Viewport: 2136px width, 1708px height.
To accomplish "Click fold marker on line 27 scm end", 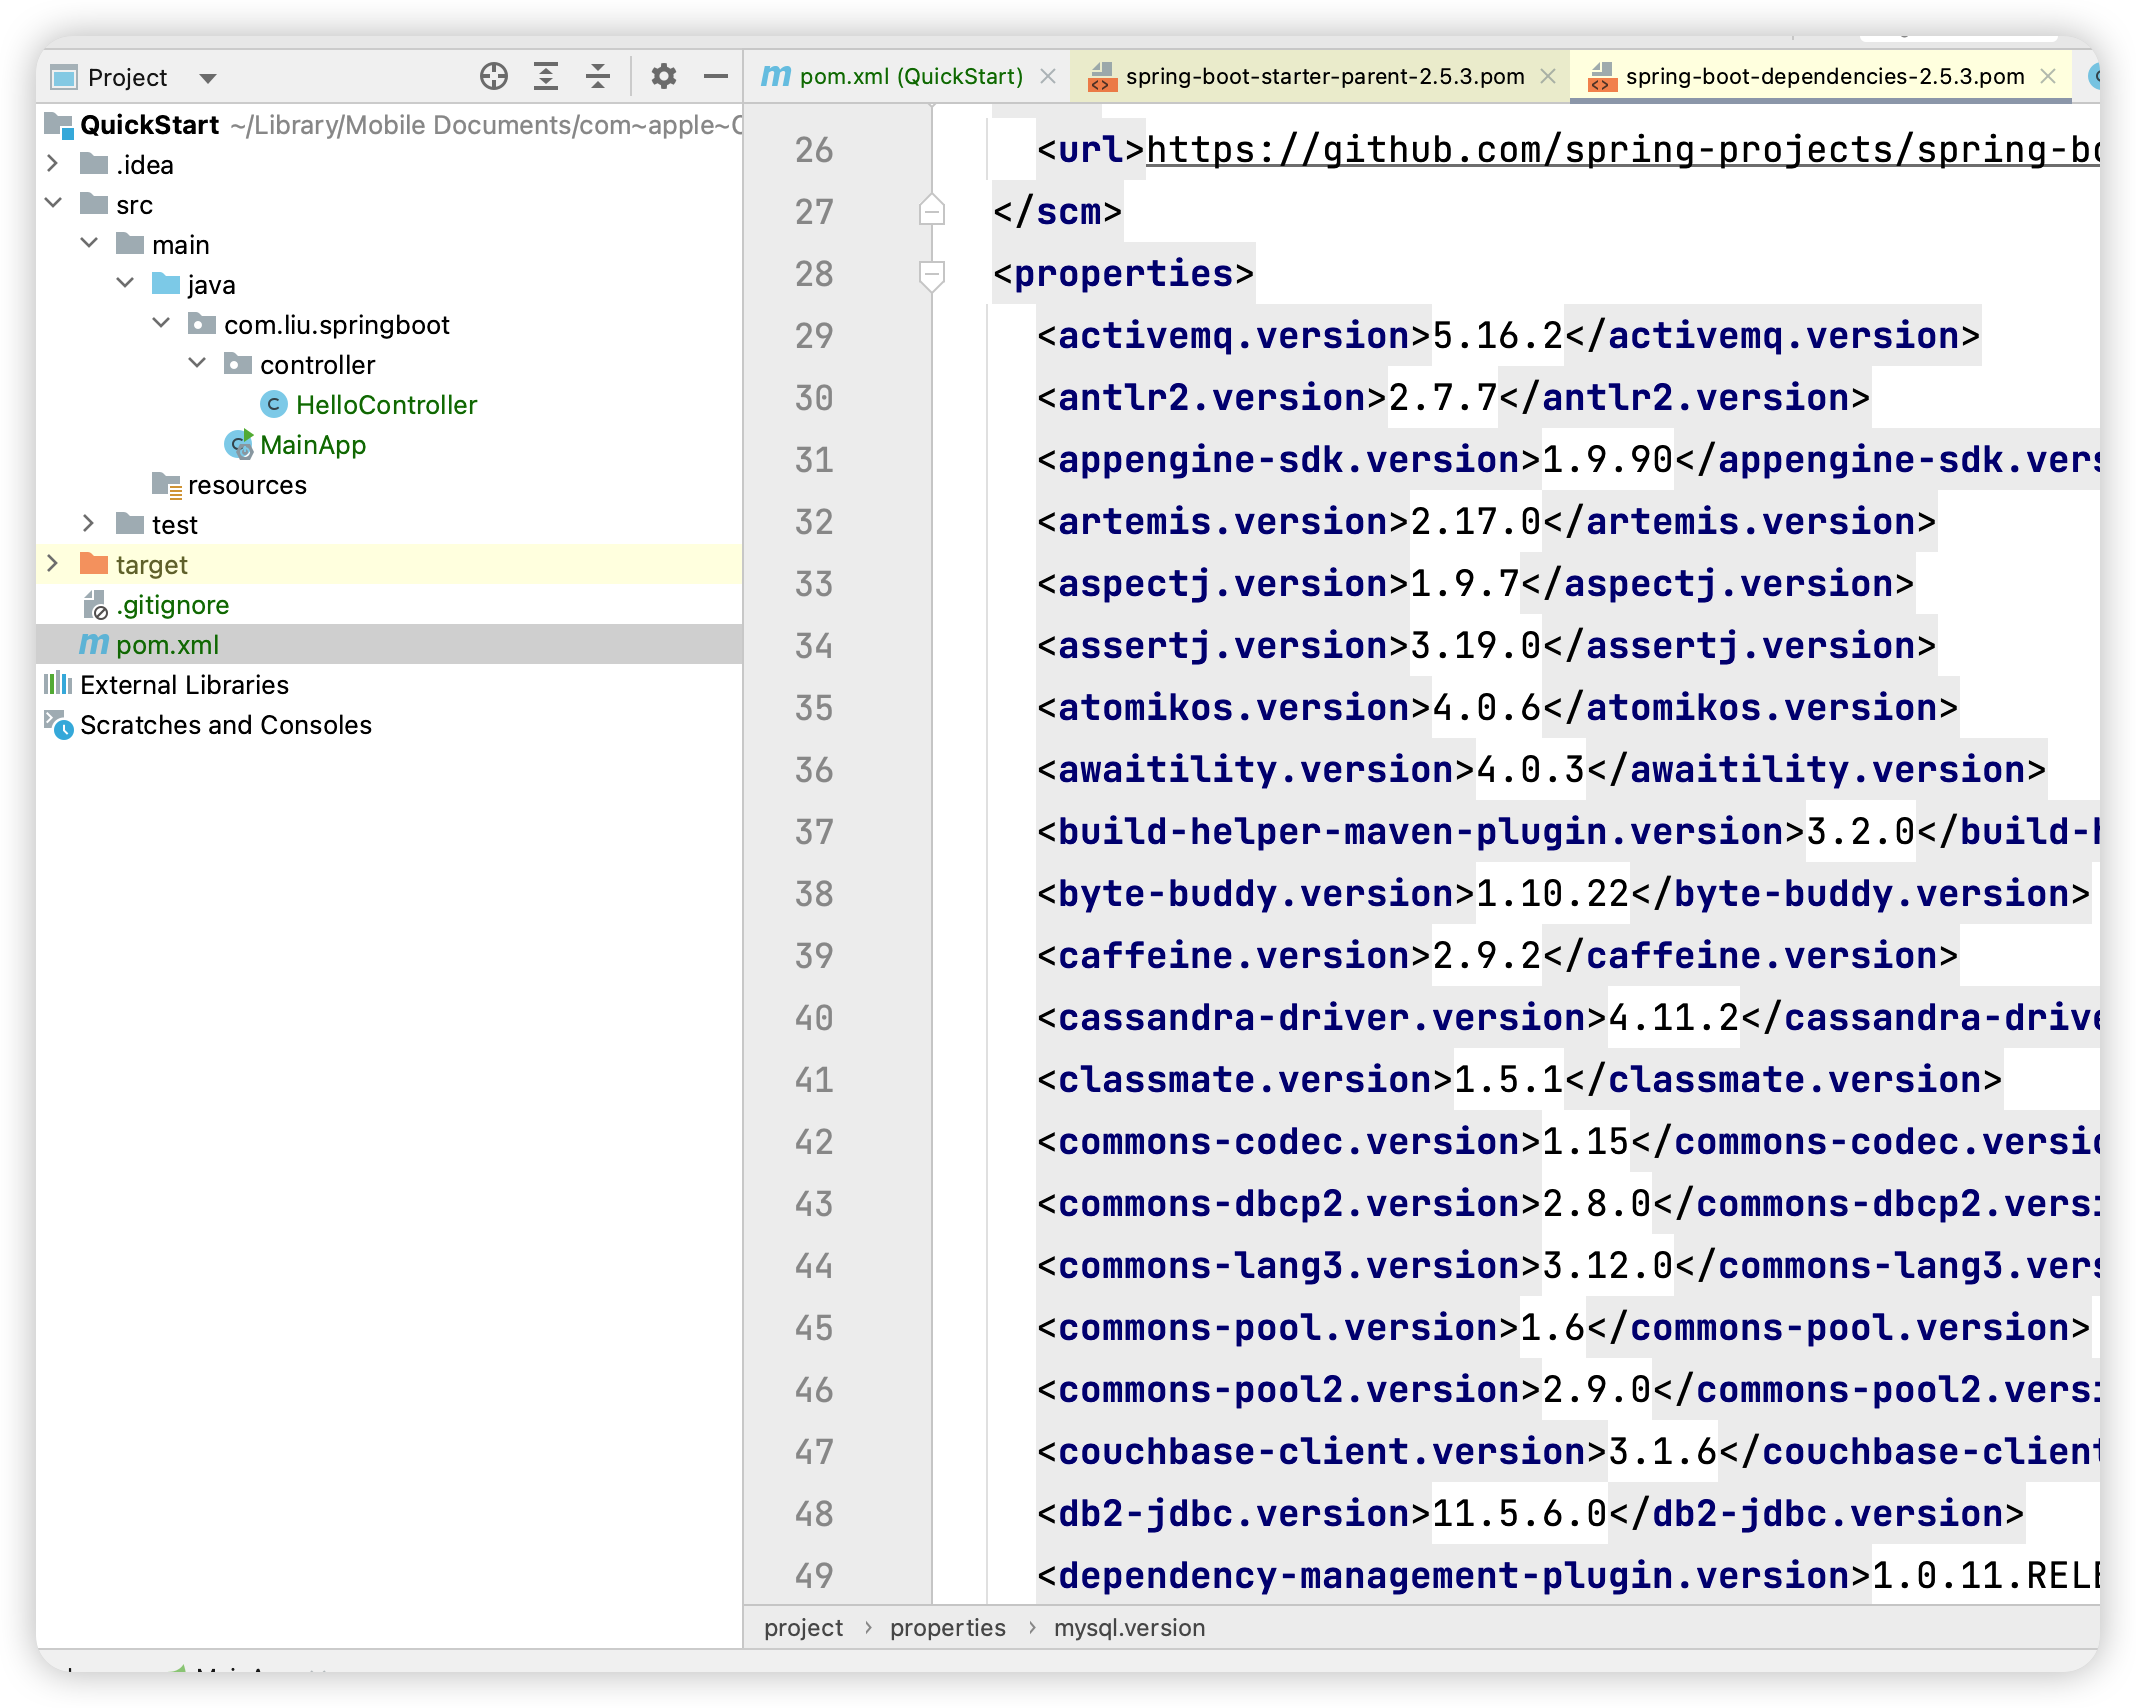I will (931, 210).
